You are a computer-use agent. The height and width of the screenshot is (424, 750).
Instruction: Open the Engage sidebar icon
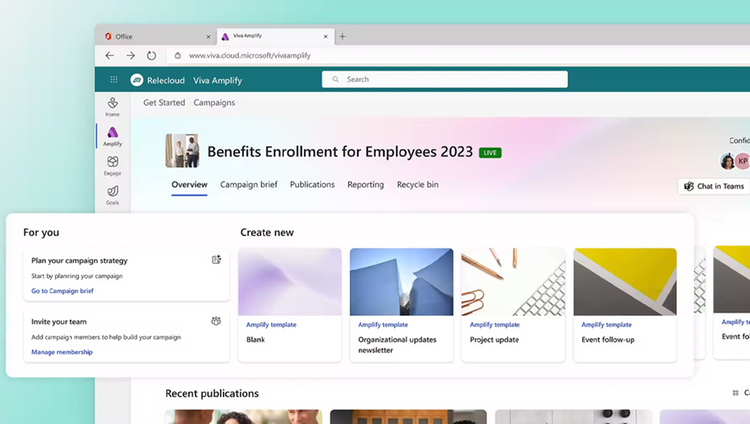(x=113, y=166)
